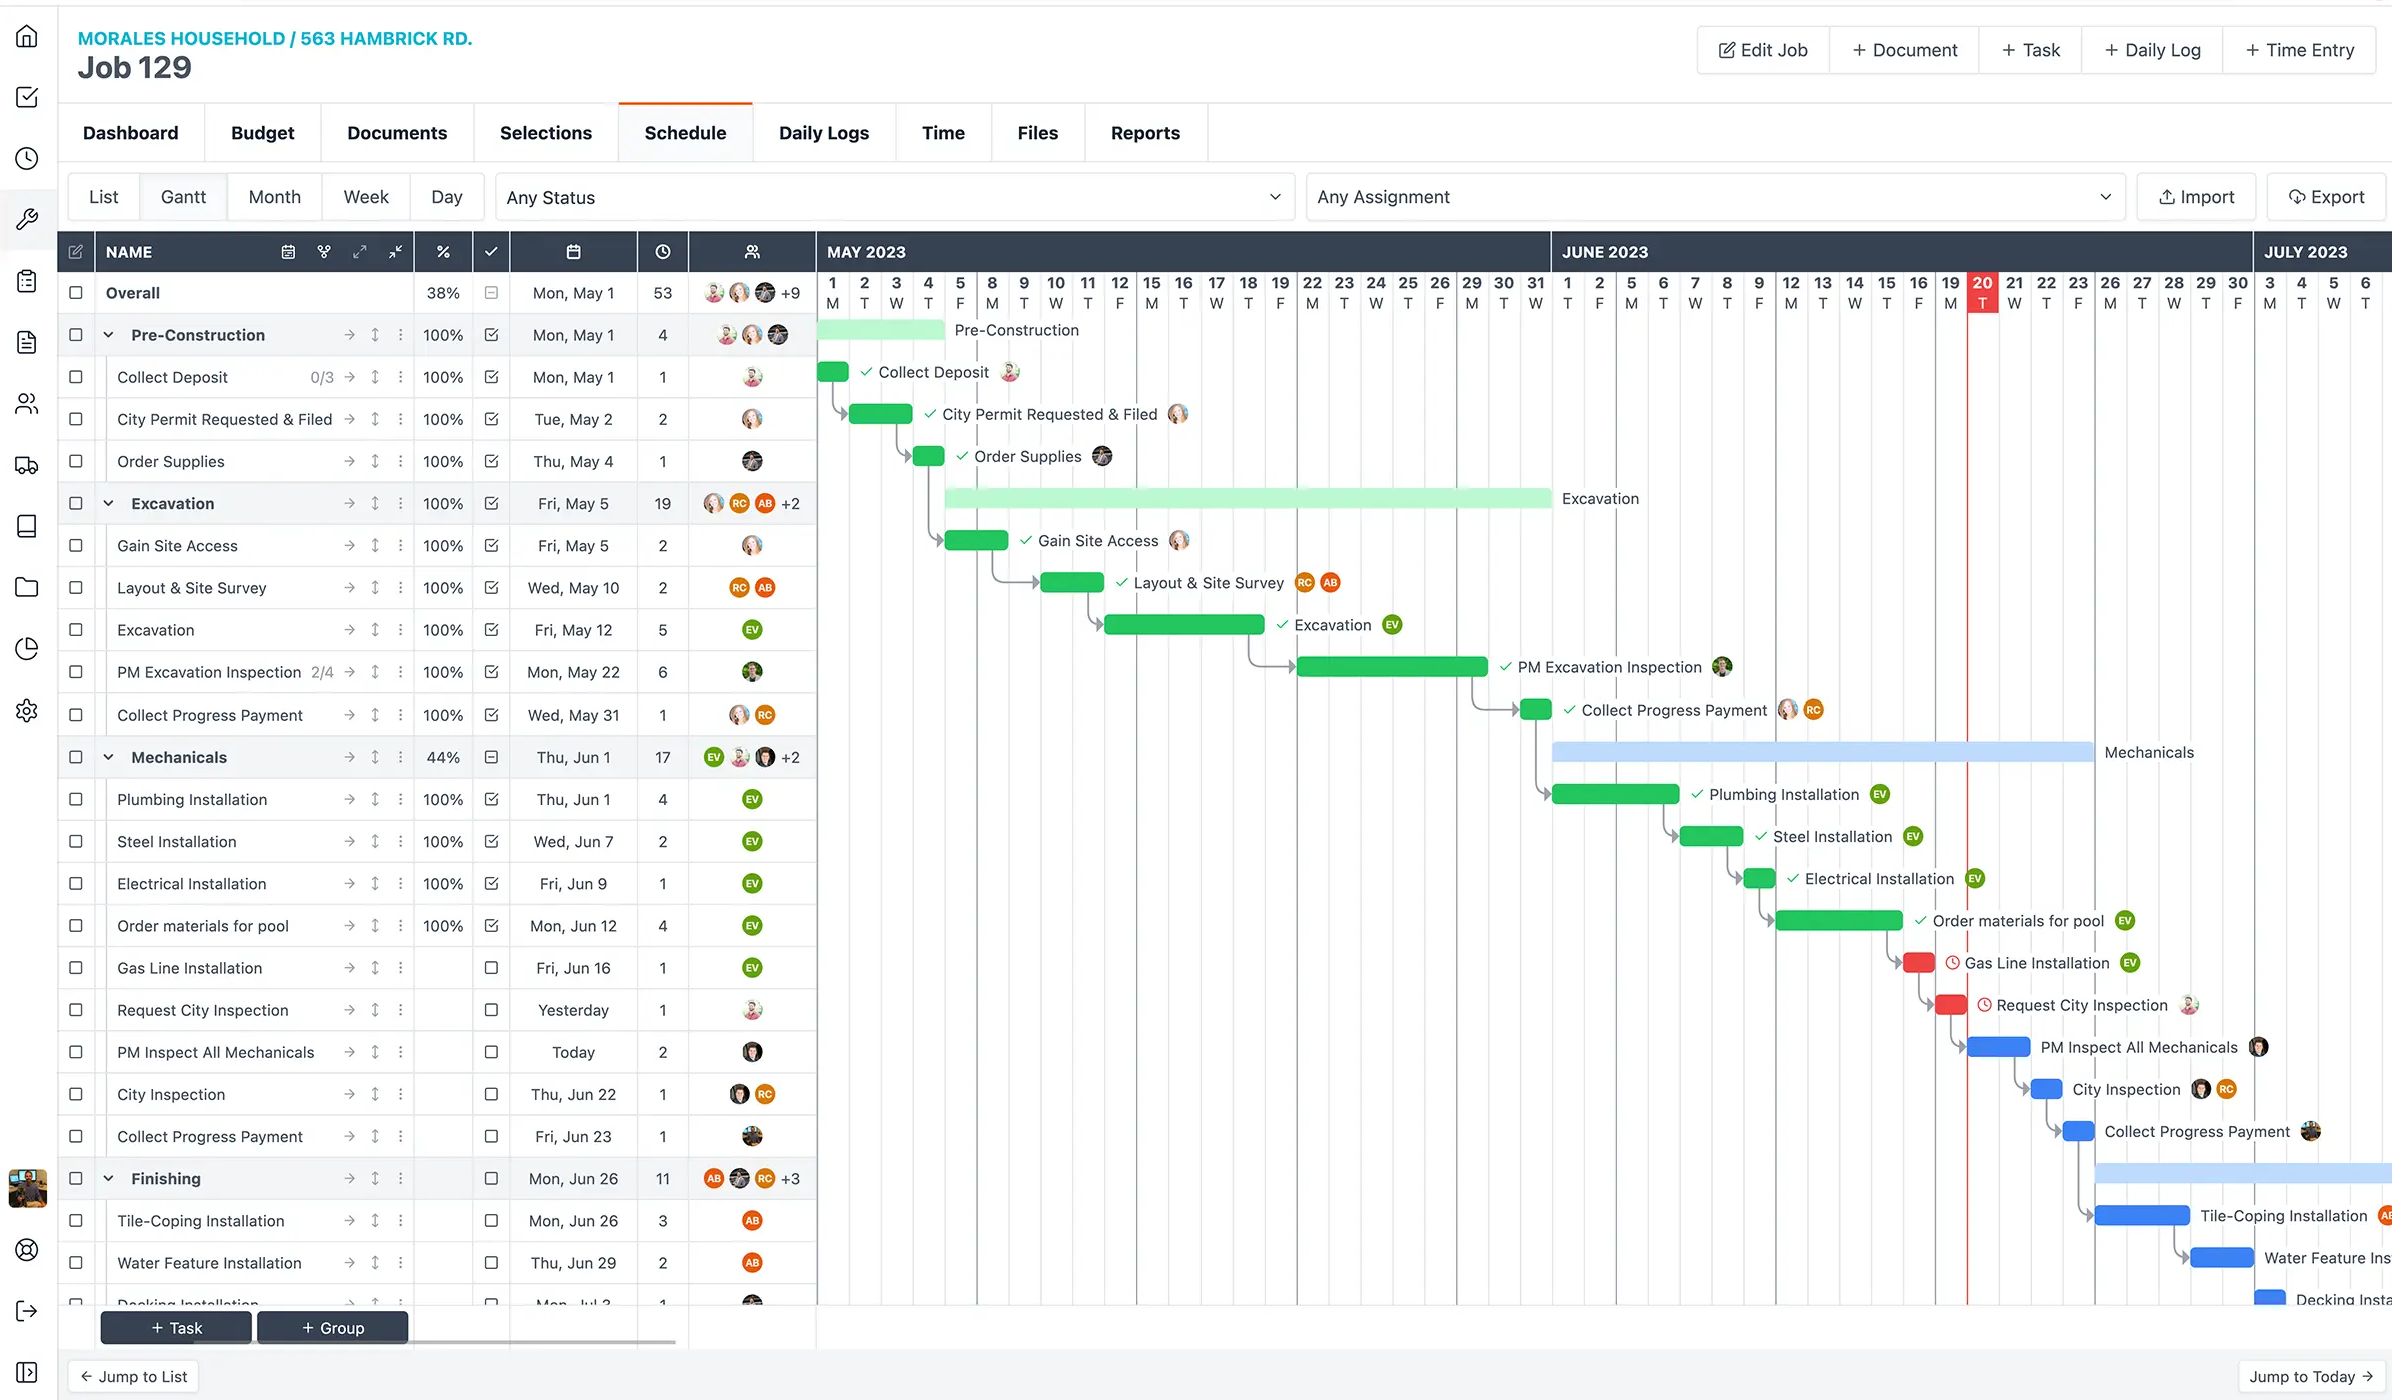Switch to the Budget tab
Image resolution: width=2392 pixels, height=1400 pixels.
(x=263, y=133)
